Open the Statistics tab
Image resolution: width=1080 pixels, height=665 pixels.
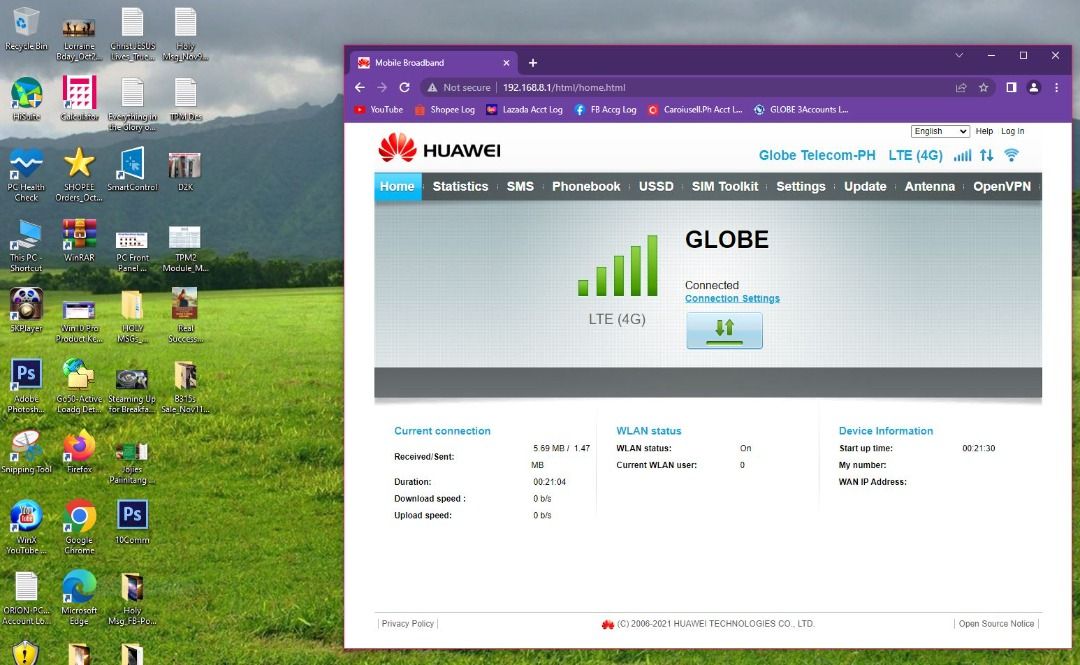460,186
